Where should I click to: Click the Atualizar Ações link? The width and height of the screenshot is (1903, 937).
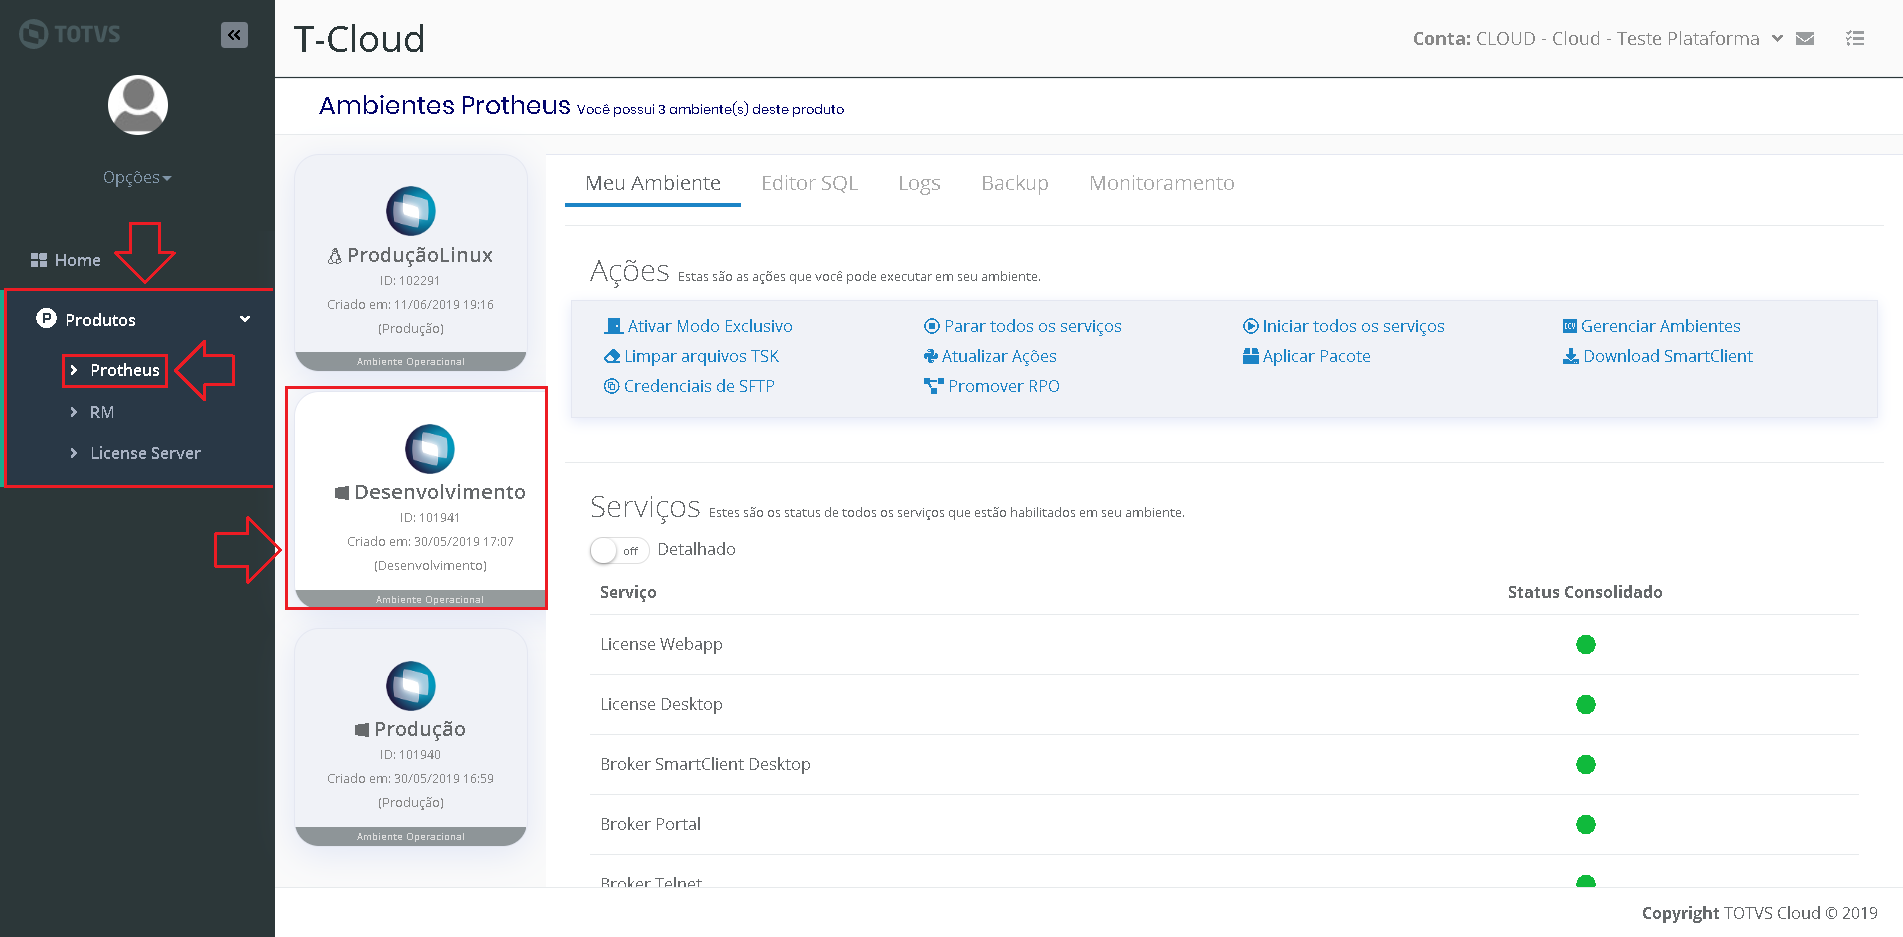(x=999, y=356)
